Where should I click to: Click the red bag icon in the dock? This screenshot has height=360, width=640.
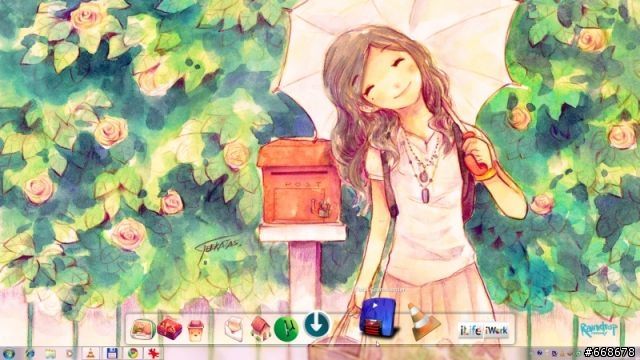tap(169, 329)
